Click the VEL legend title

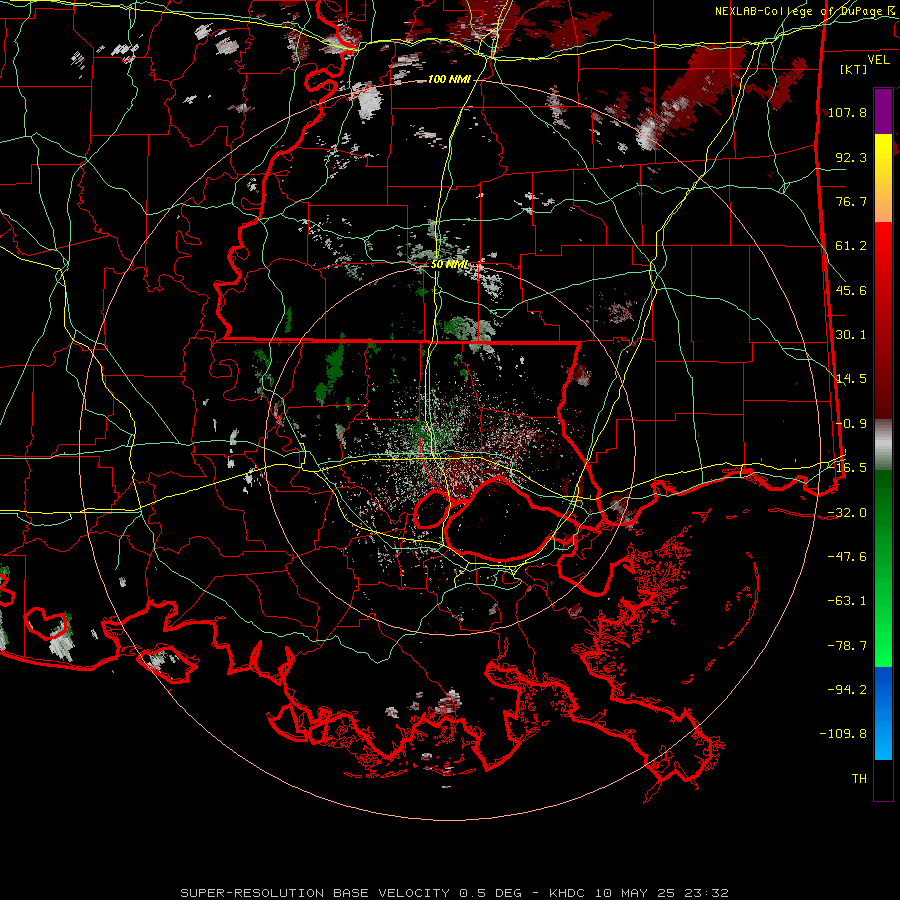878,60
